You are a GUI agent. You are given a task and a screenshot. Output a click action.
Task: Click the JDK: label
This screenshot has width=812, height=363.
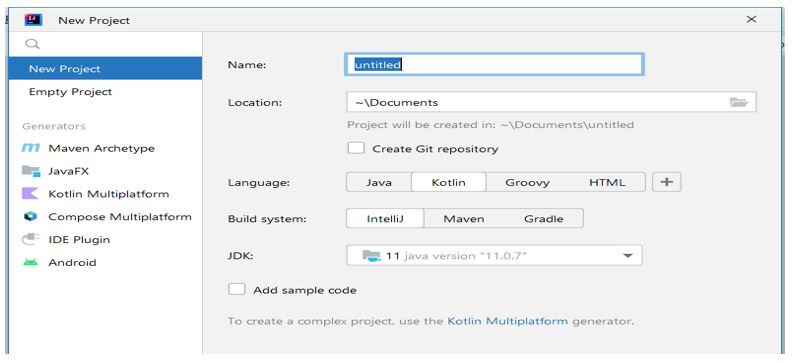click(x=240, y=256)
